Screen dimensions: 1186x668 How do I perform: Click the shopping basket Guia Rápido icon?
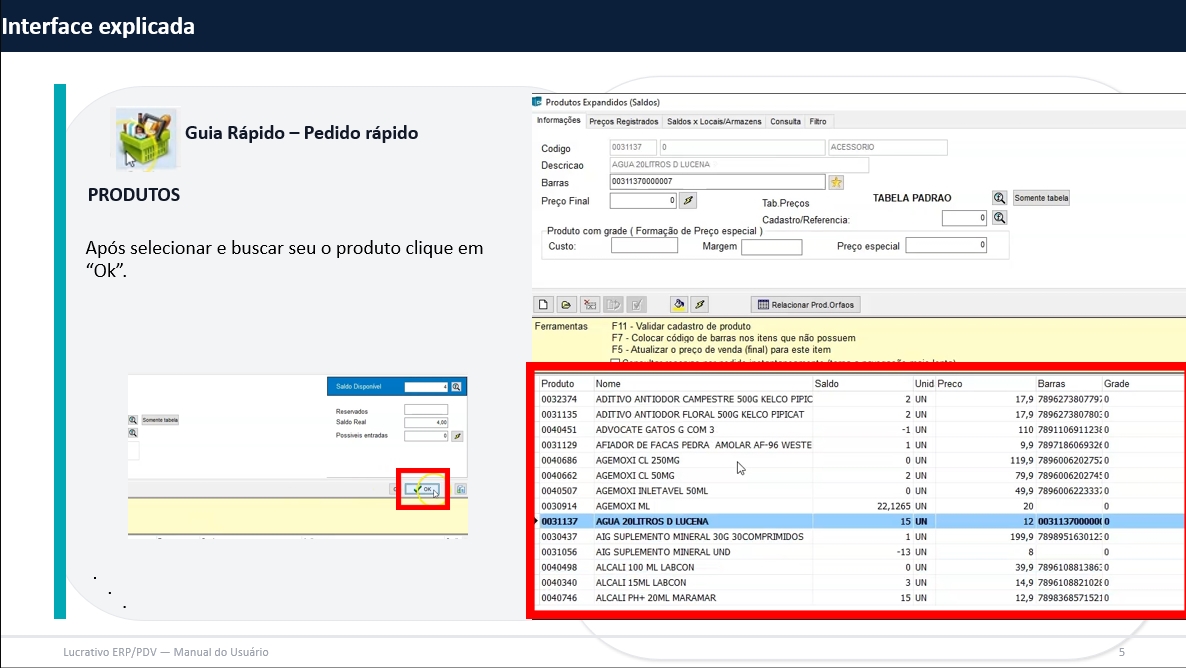pyautogui.click(x=146, y=135)
